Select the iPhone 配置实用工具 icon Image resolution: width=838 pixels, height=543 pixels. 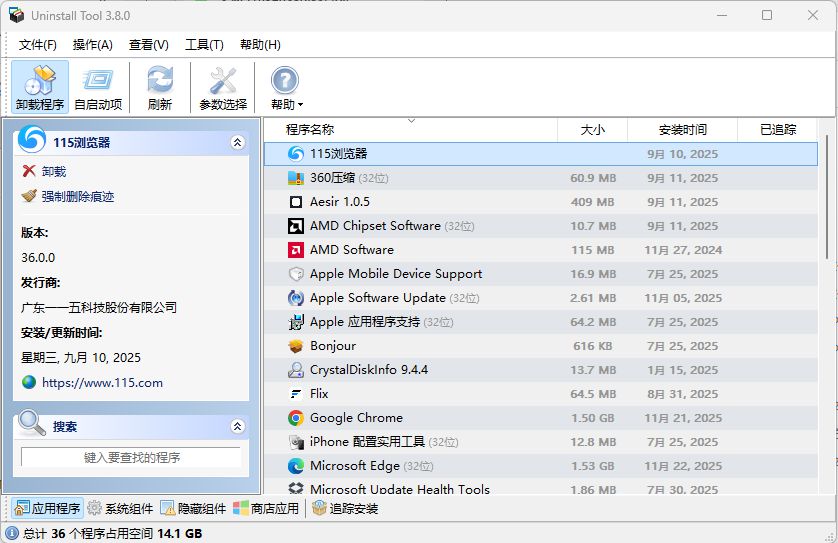tap(296, 442)
